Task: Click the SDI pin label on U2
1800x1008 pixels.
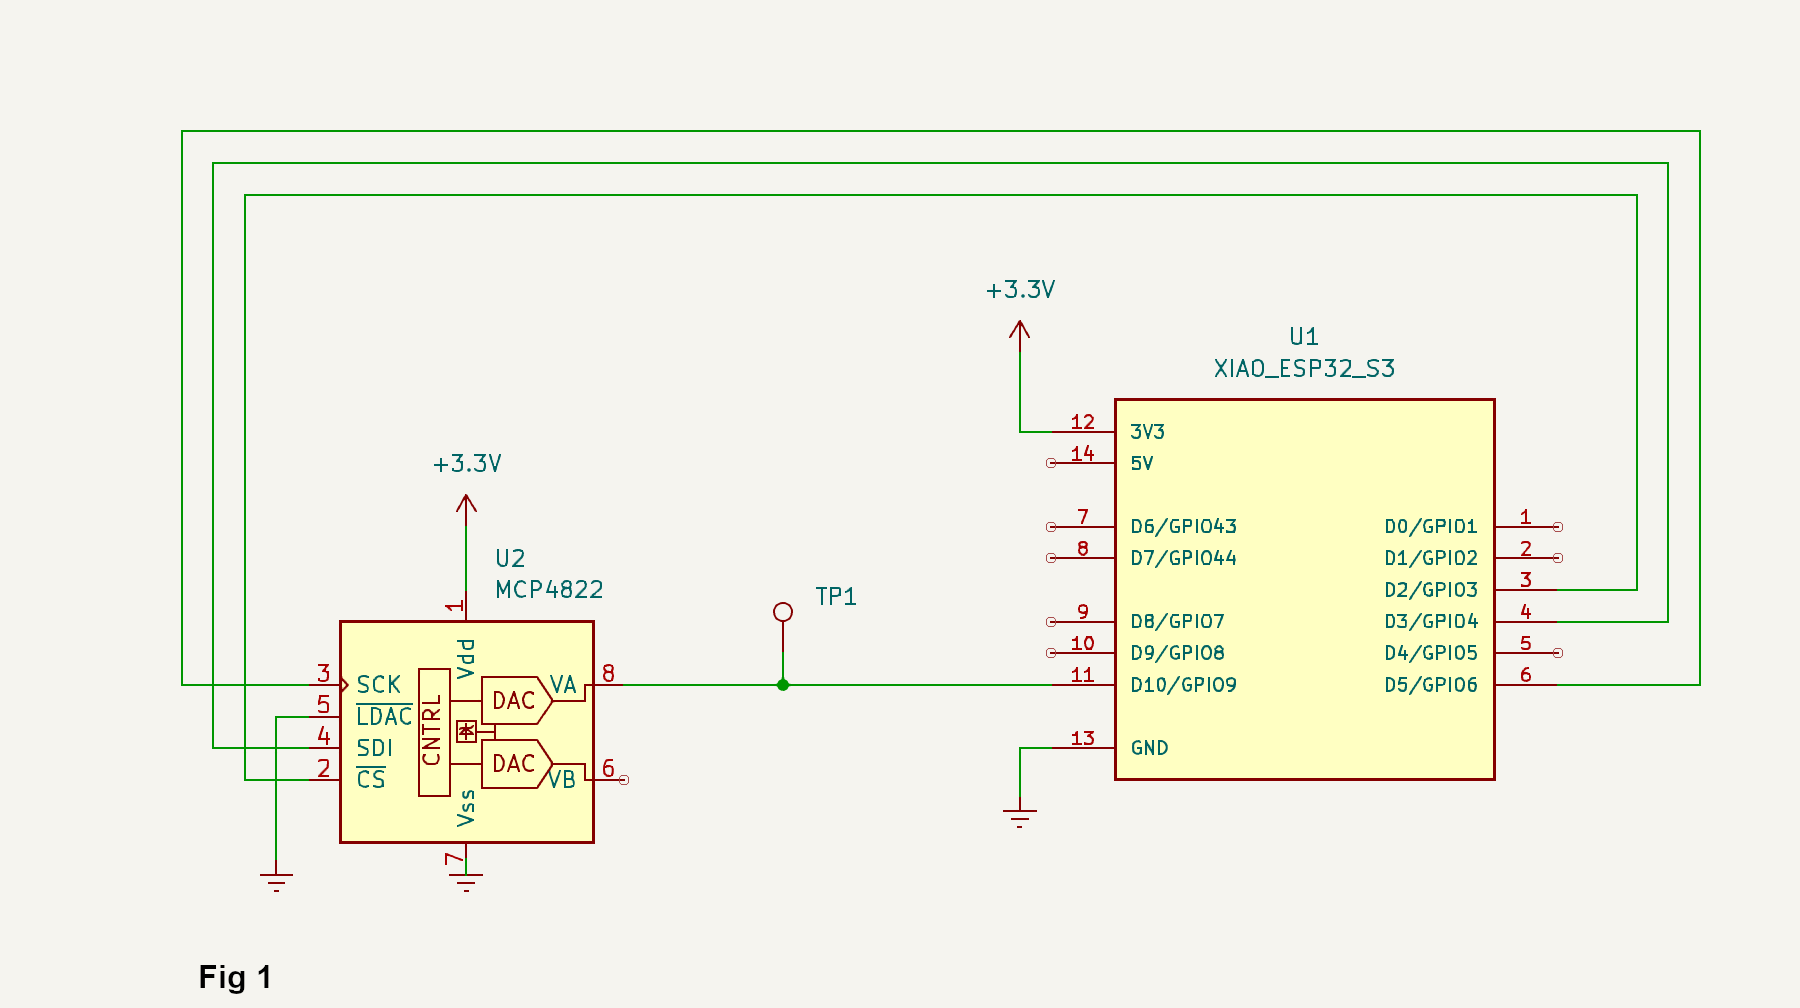Action: pyautogui.click(x=375, y=748)
